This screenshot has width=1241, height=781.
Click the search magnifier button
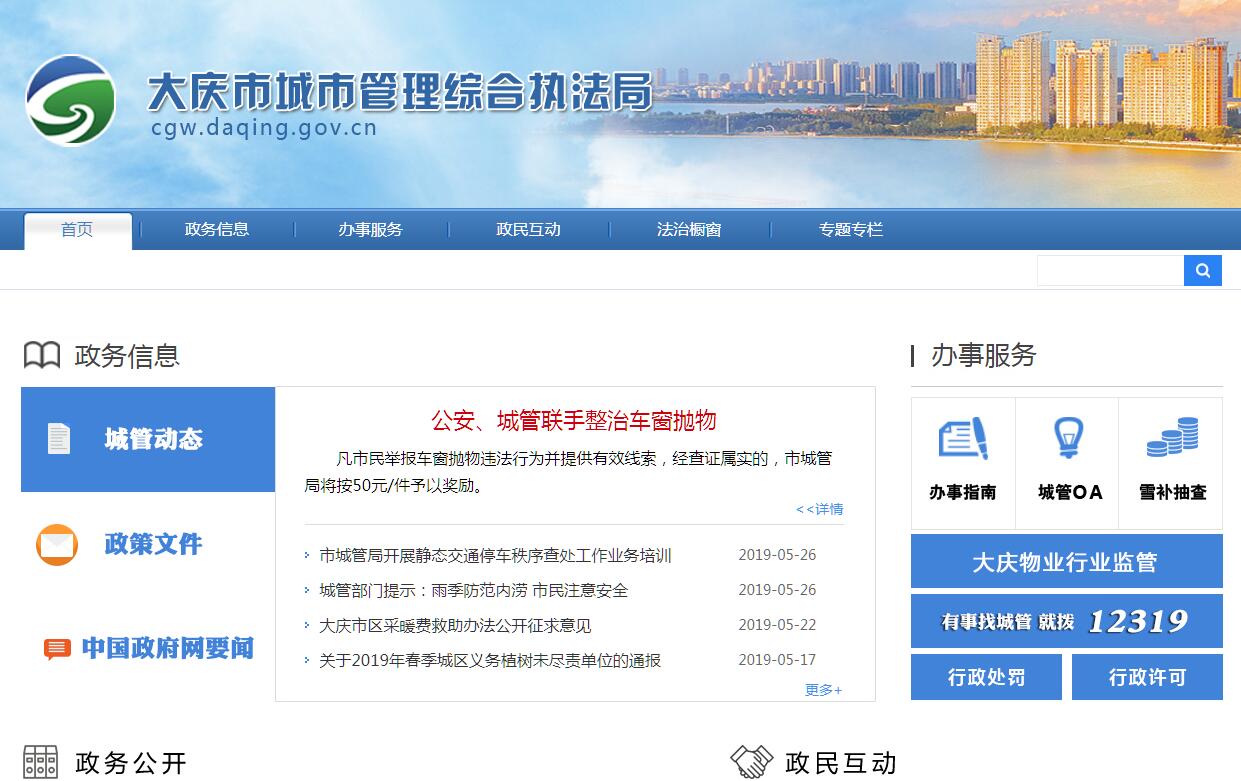[1202, 270]
